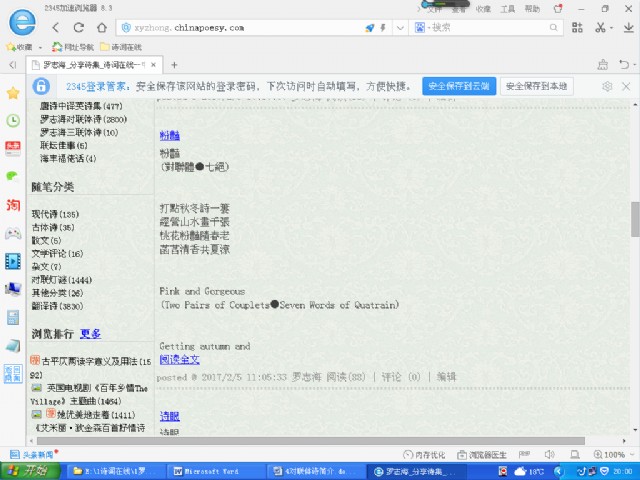640x480 pixels.
Task: Open the 收藏 menu in title bar
Action: tap(484, 8)
